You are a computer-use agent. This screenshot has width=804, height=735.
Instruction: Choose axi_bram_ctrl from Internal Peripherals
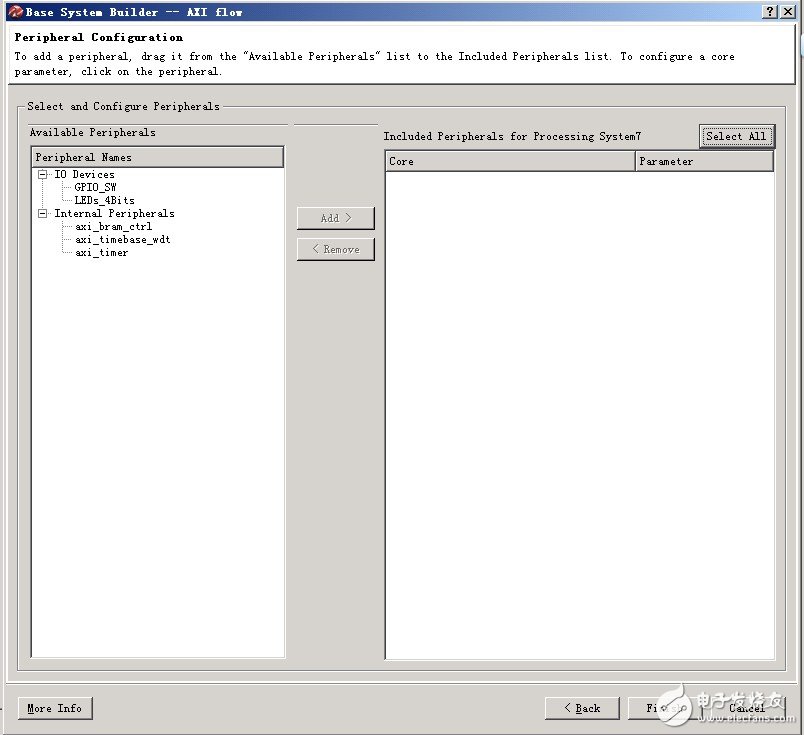[113, 226]
